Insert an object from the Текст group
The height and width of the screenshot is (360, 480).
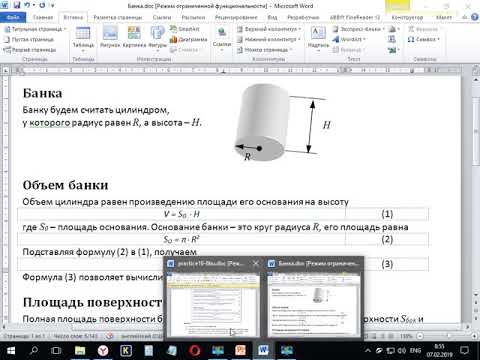[x=393, y=50]
